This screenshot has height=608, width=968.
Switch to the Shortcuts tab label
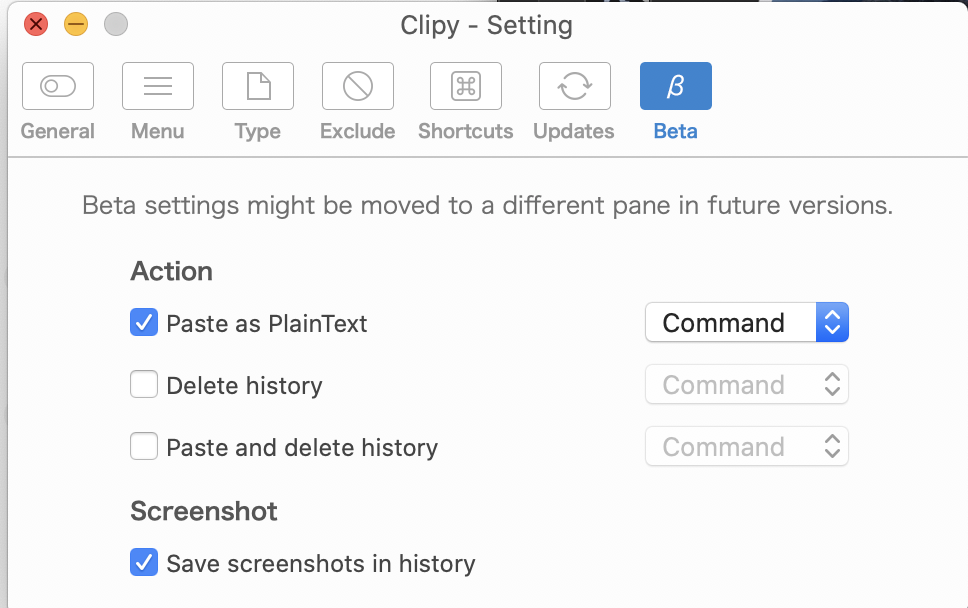tap(466, 131)
